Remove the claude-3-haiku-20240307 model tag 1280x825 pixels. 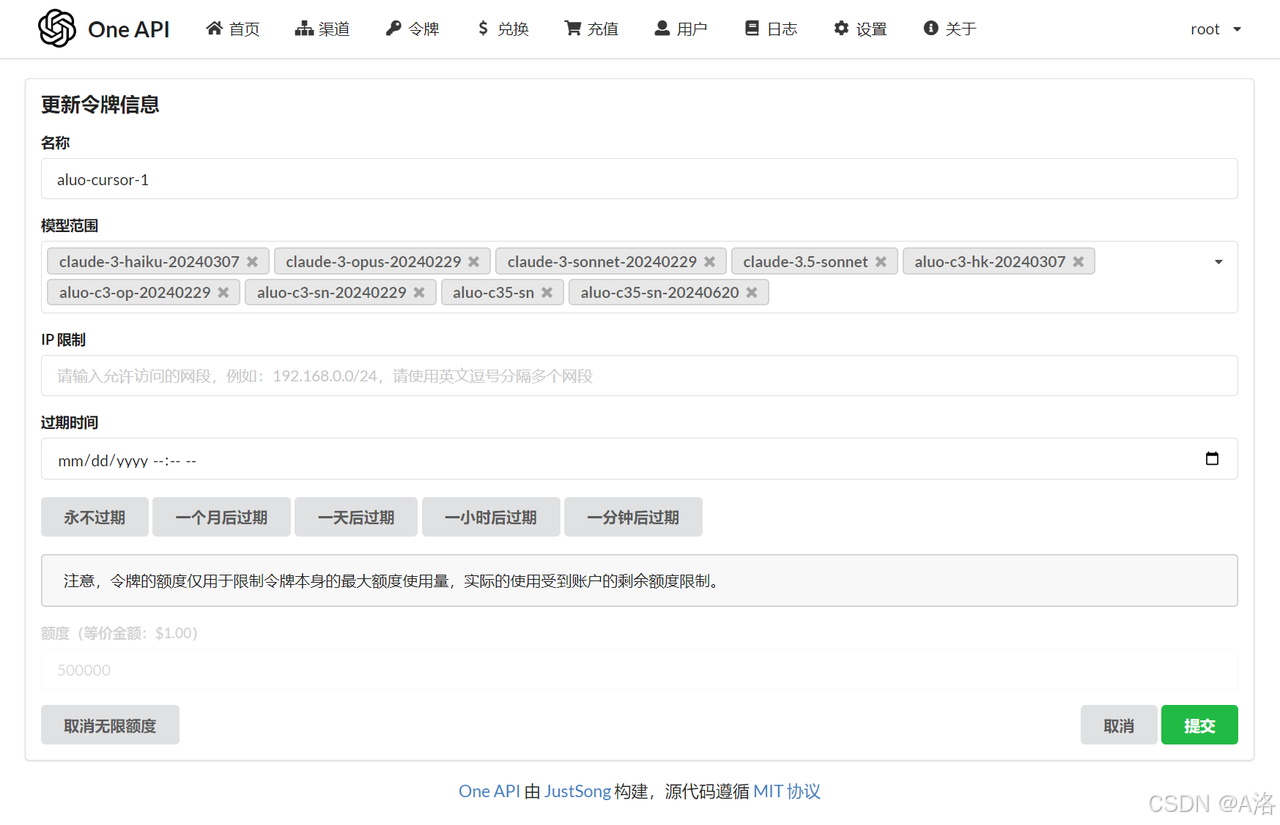tap(253, 262)
